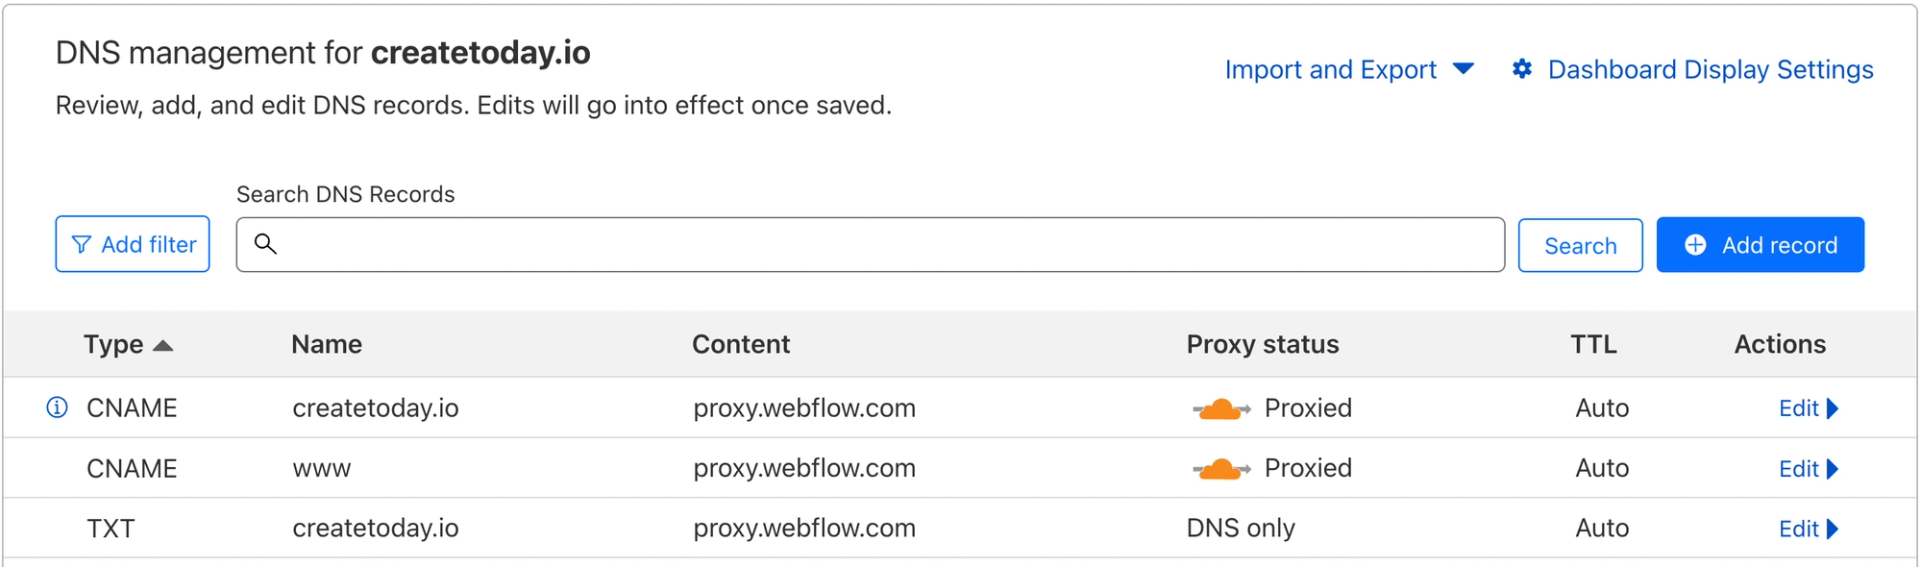This screenshot has height=567, width=1920.
Task: Click the gear icon for Dashboard Display Settings
Action: pyautogui.click(x=1522, y=69)
